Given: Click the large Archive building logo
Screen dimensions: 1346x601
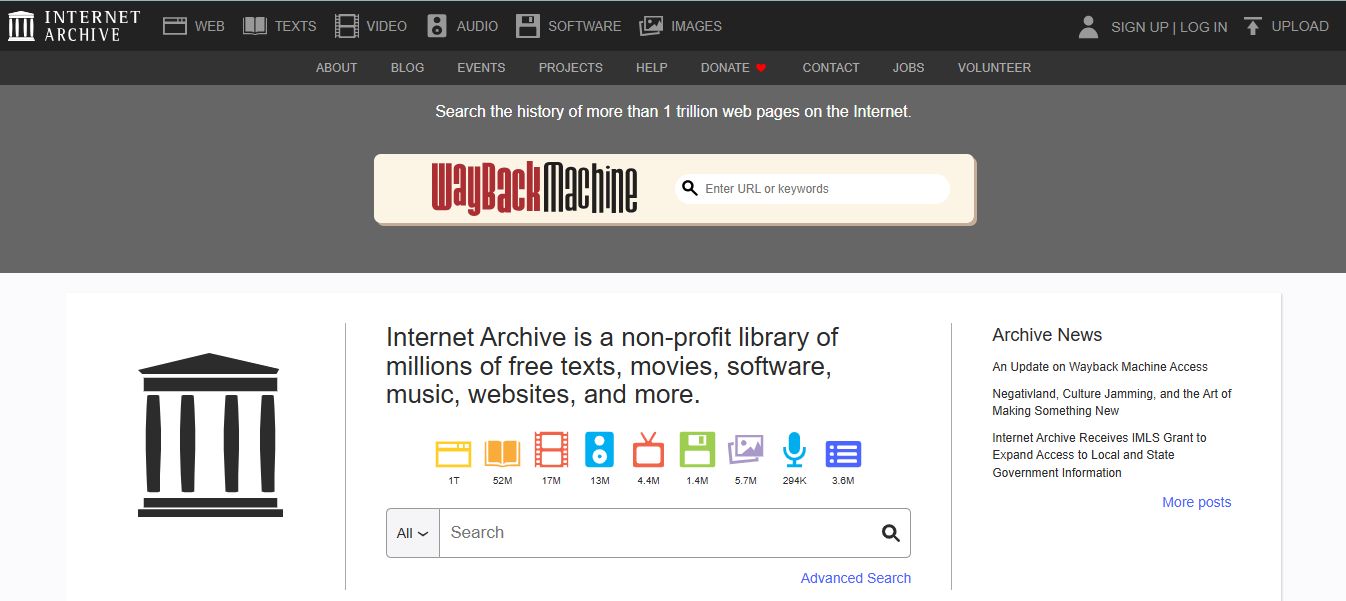Looking at the screenshot, I should 210,435.
